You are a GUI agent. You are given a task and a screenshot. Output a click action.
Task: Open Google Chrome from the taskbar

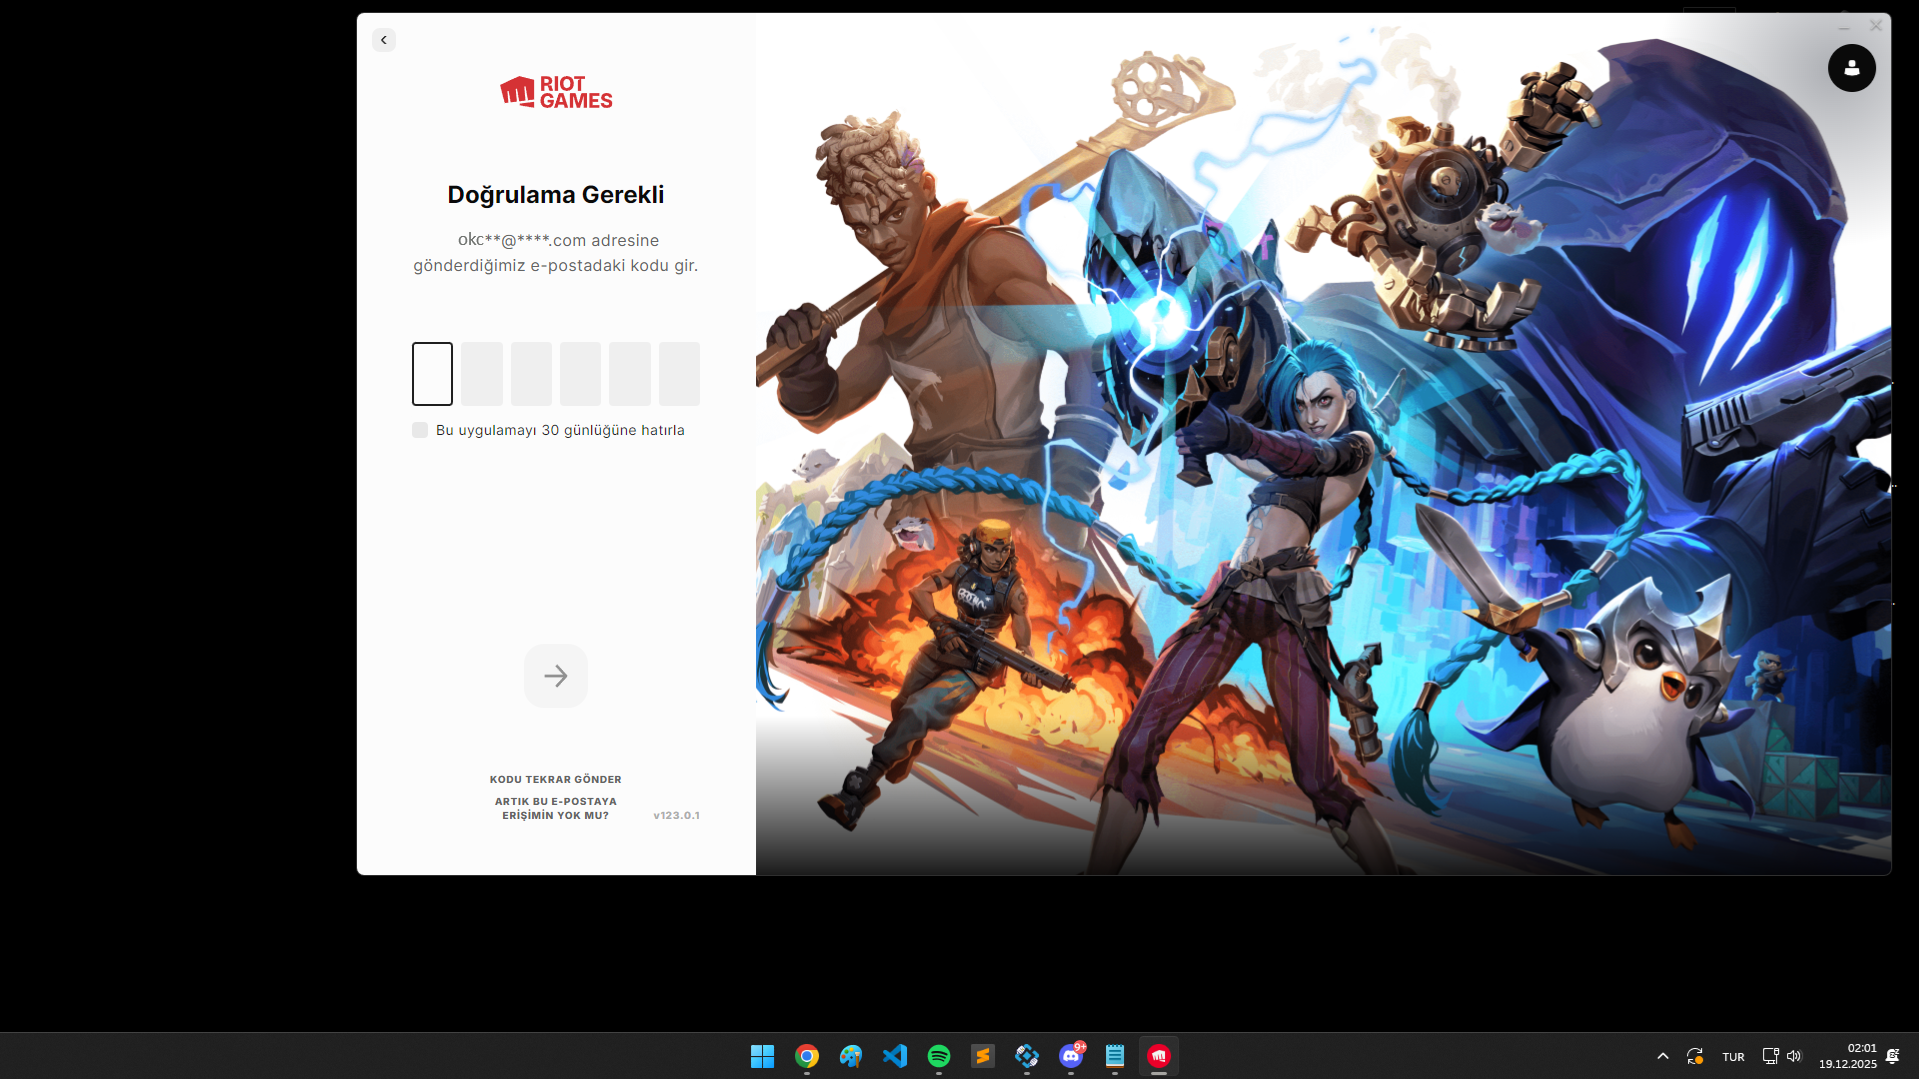[x=807, y=1056]
